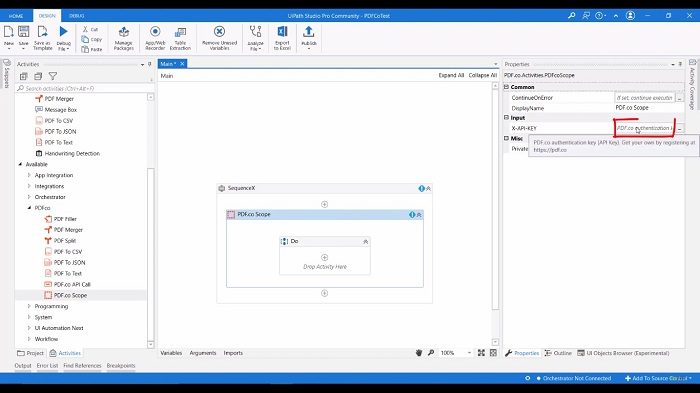
Task: Open UI Objects Browser tab
Action: coord(623,353)
